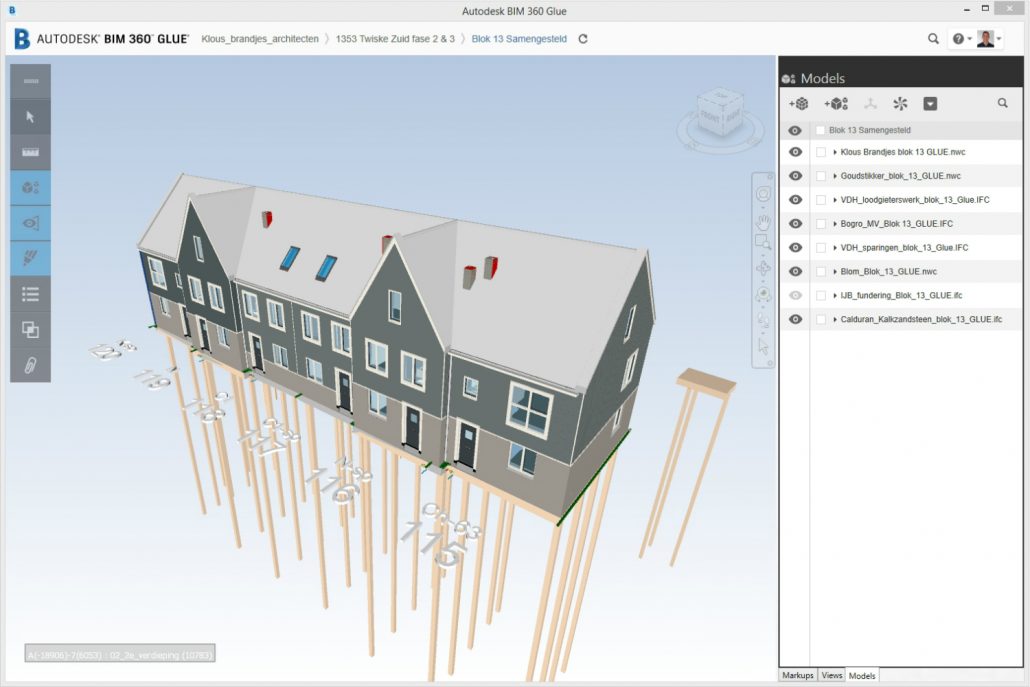The width and height of the screenshot is (1030, 687).
Task: Hide the Klous Brandjes blok 13 GLUE.nwc model
Action: [x=795, y=152]
